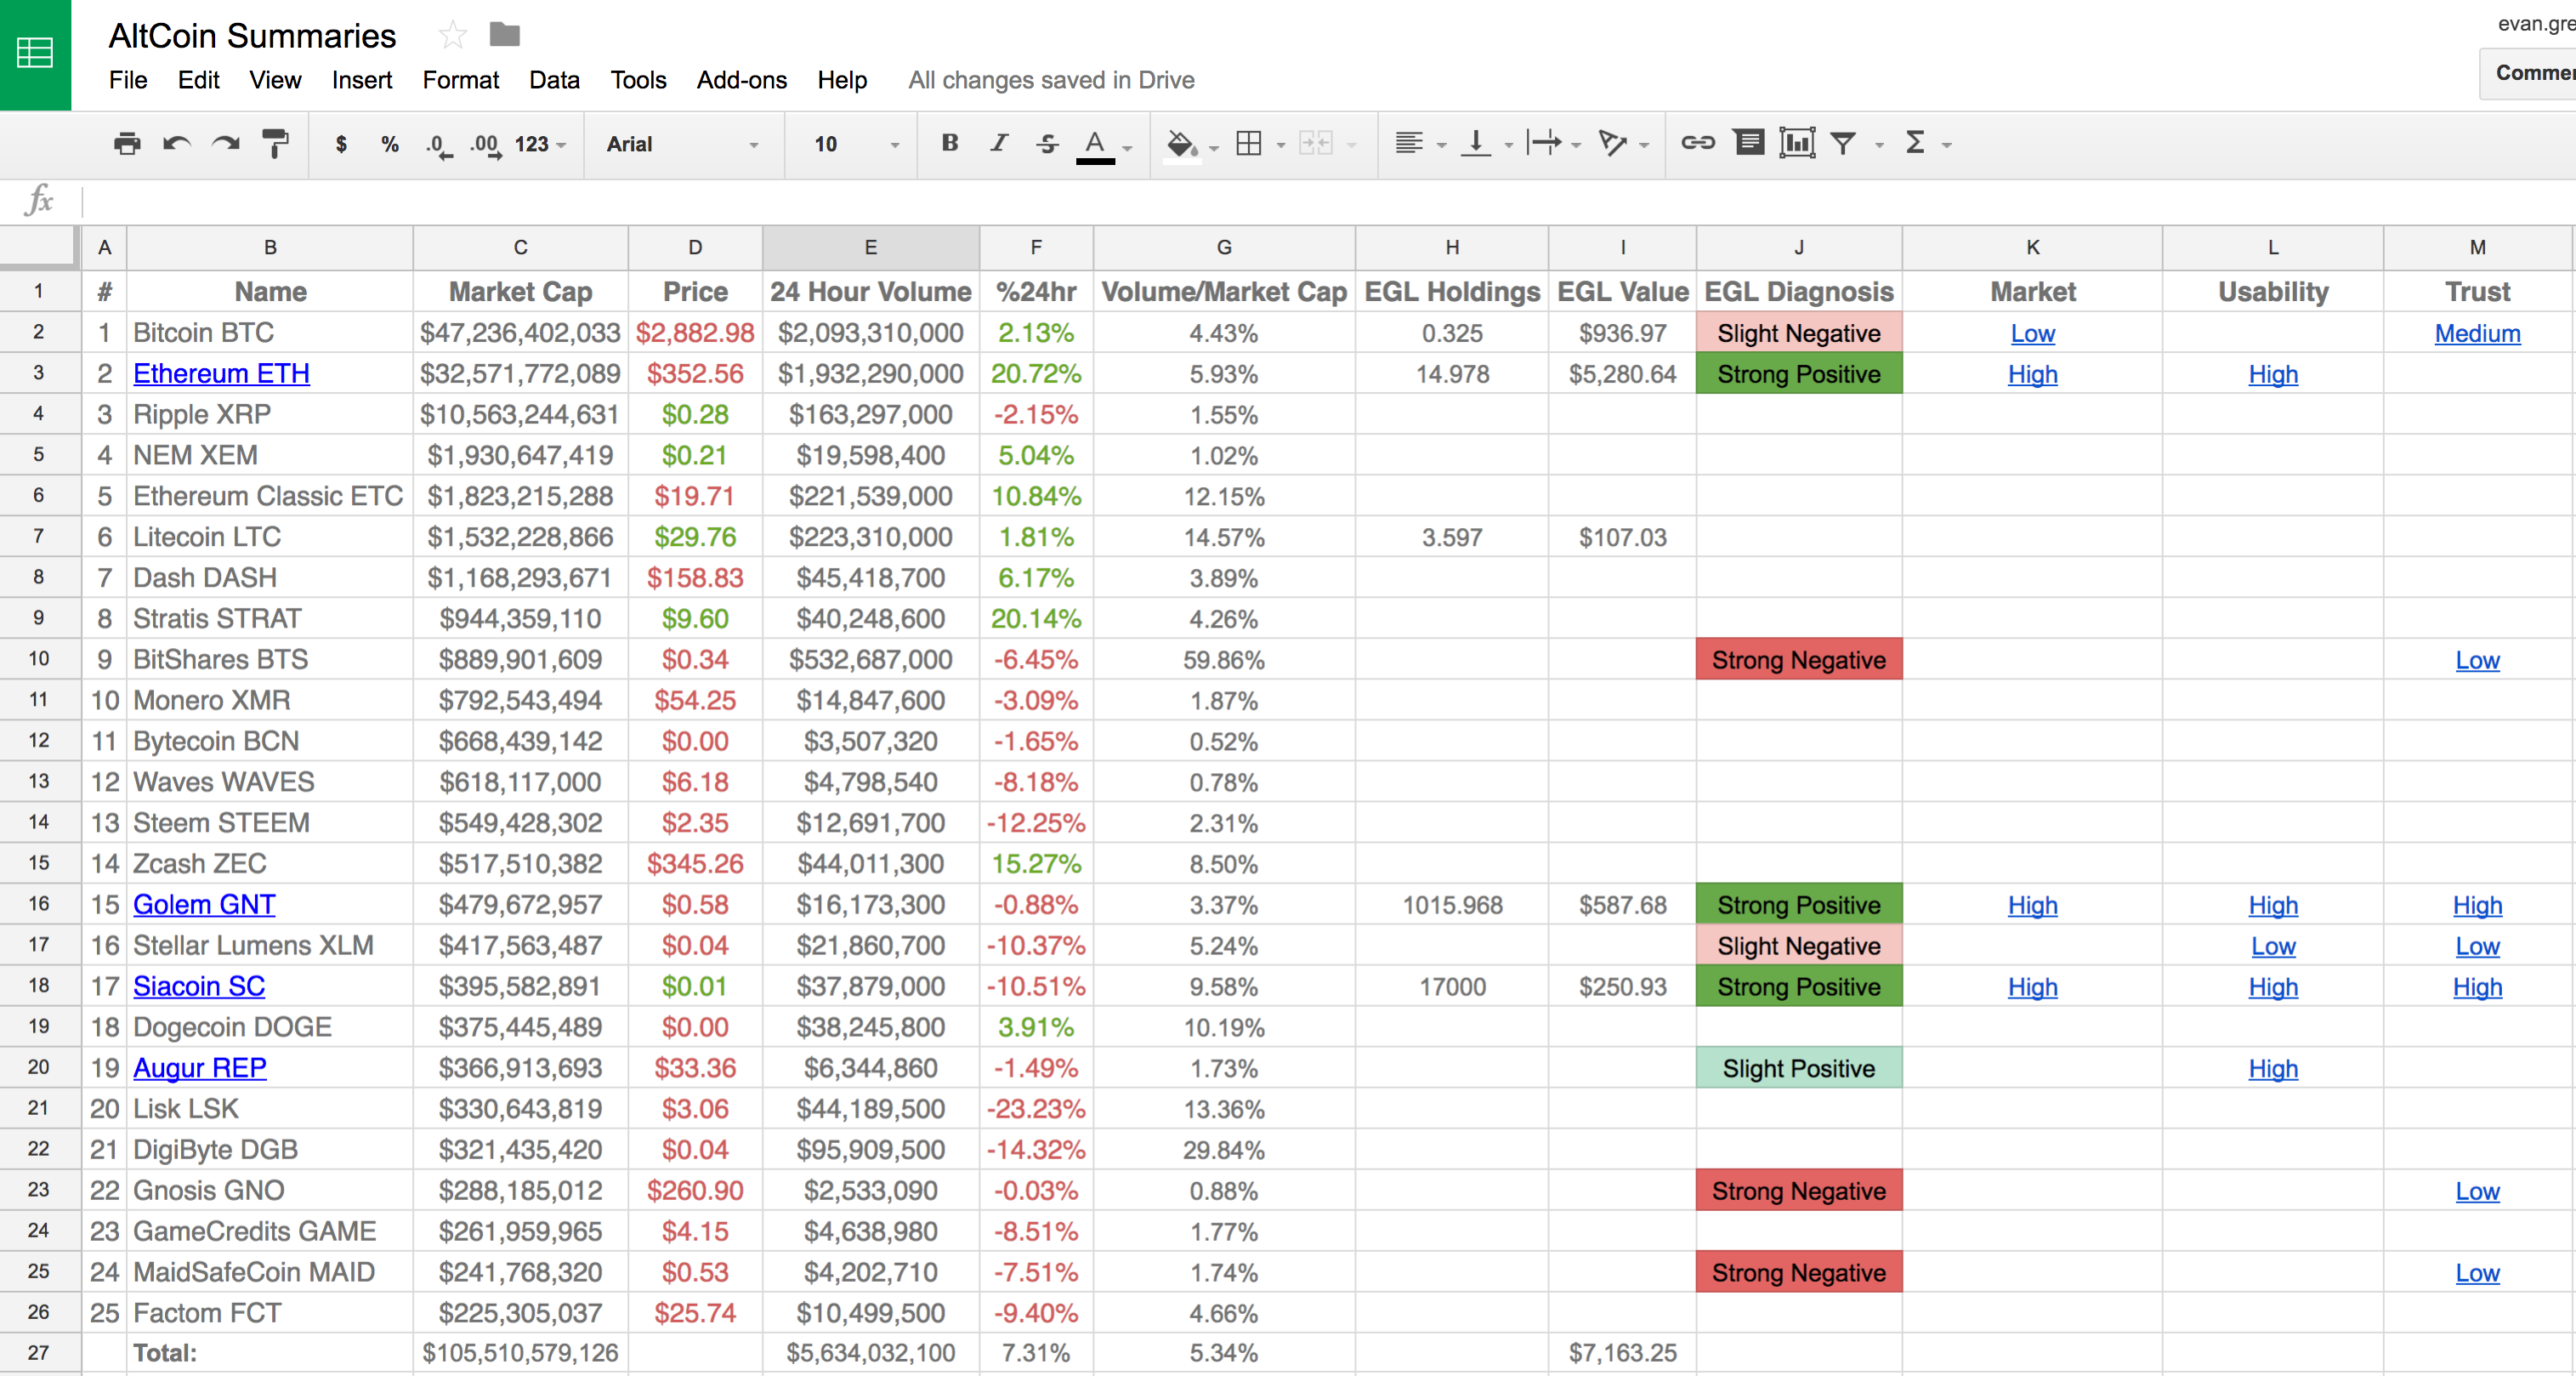Select column E header
Image resolution: width=2576 pixels, height=1376 pixels.
coord(870,248)
